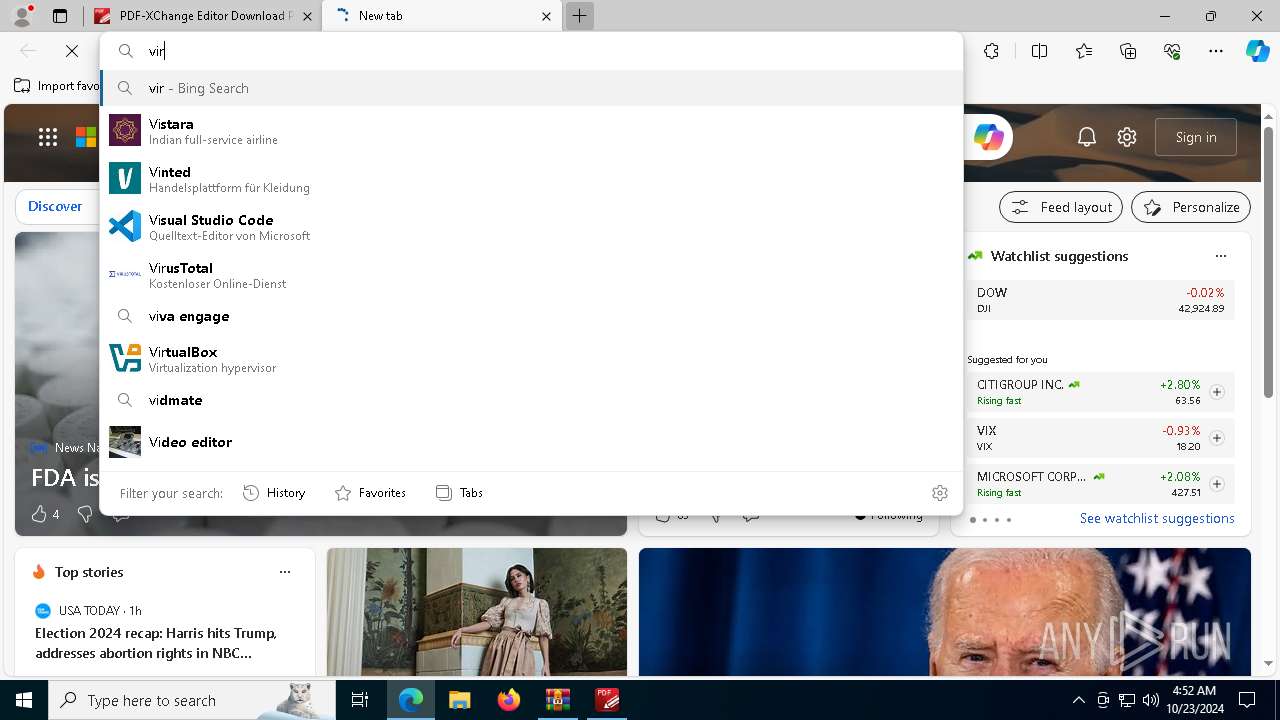Open the Action Center notifications
Image resolution: width=1280 pixels, height=720 pixels.
1247,700
